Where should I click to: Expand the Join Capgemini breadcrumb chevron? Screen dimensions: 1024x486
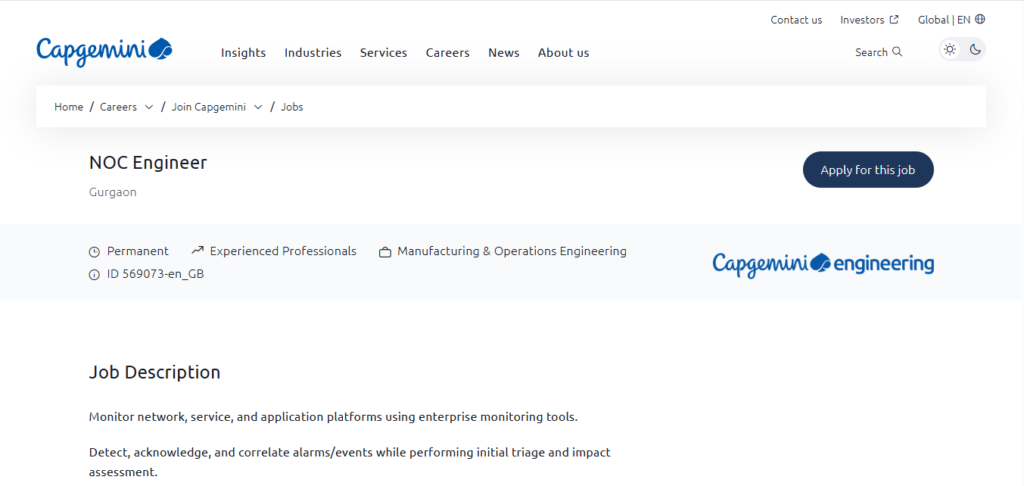tap(258, 107)
